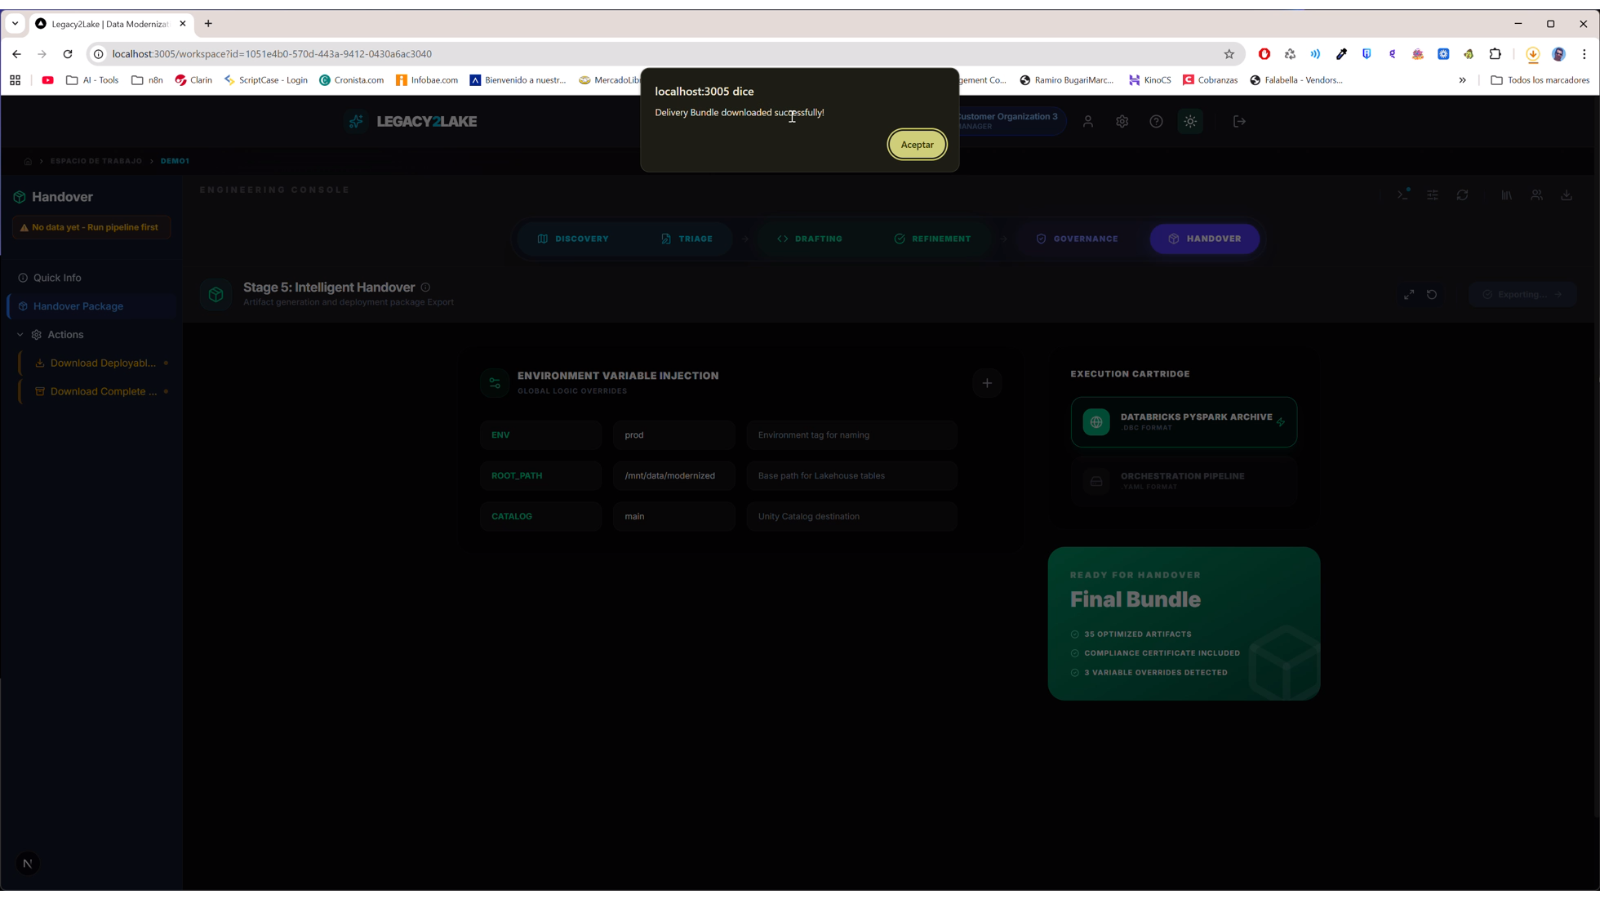Click Aceptar in the download alert
1600x900 pixels.
click(916, 145)
